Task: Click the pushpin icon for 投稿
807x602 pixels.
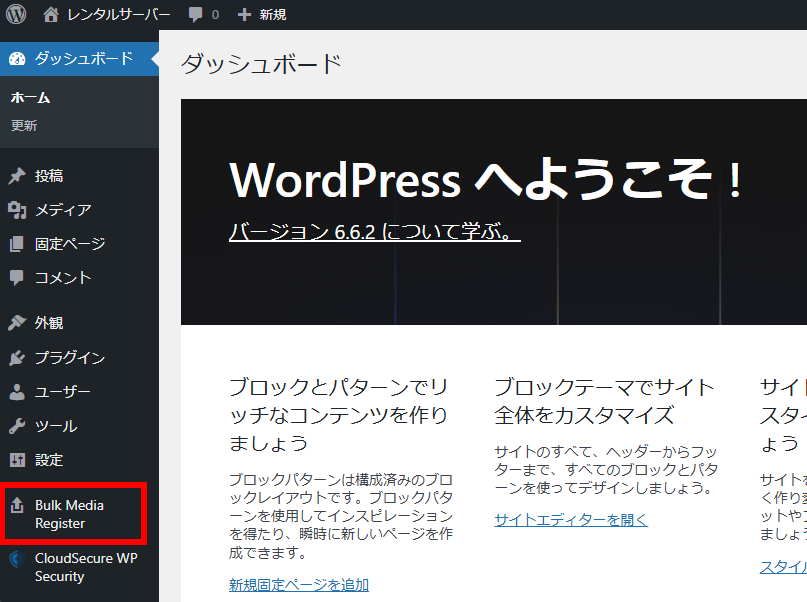Action: tap(17, 177)
